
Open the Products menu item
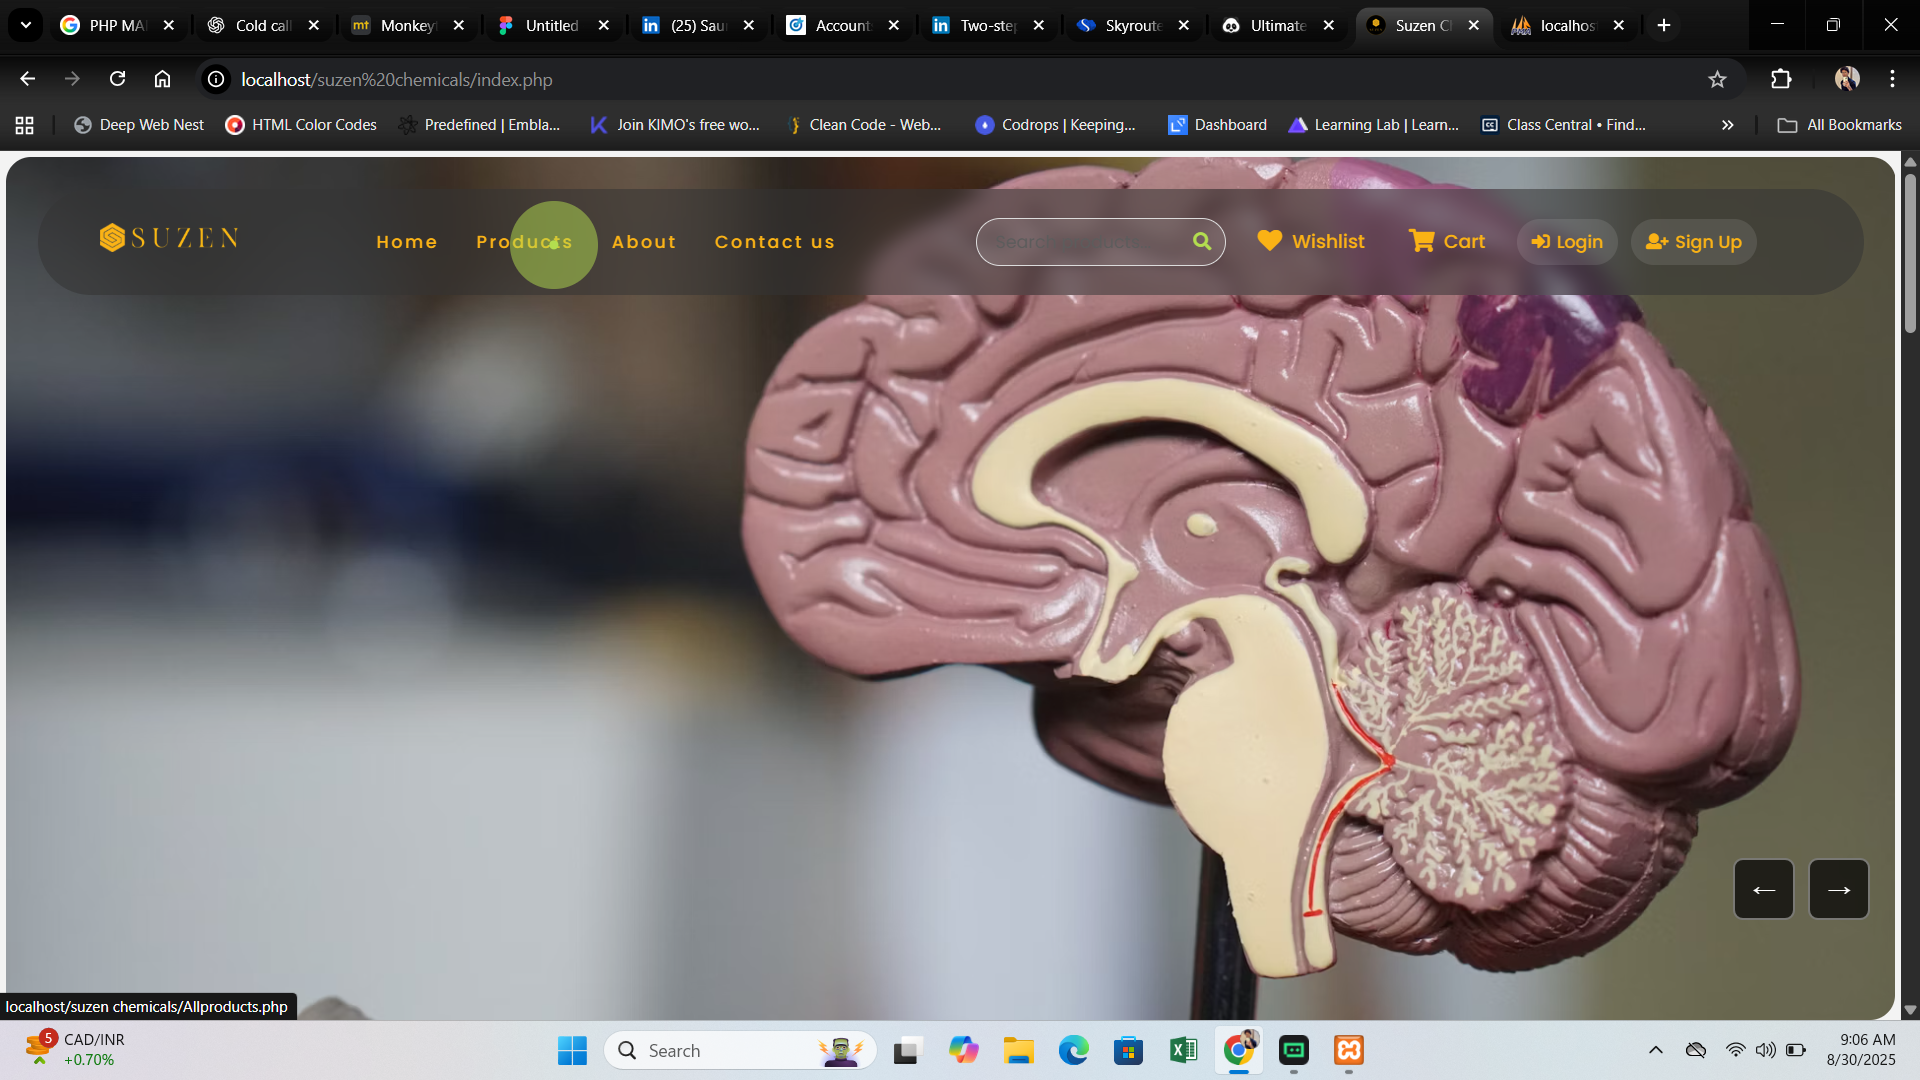[x=524, y=242]
